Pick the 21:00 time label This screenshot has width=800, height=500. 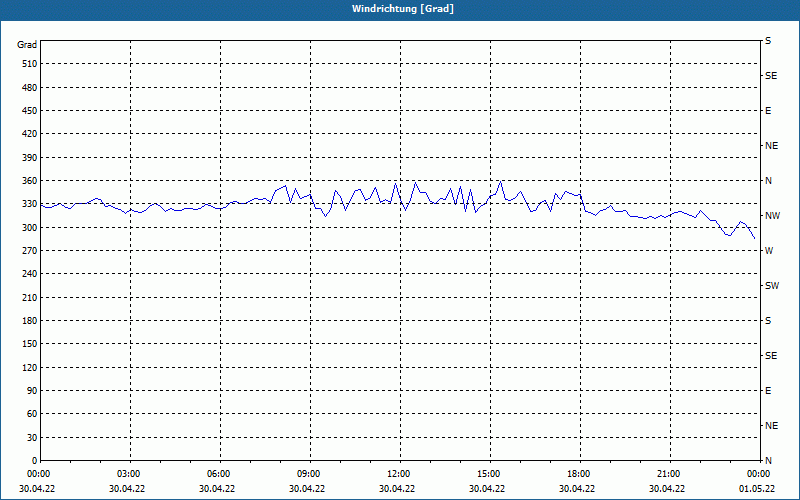tap(668, 474)
